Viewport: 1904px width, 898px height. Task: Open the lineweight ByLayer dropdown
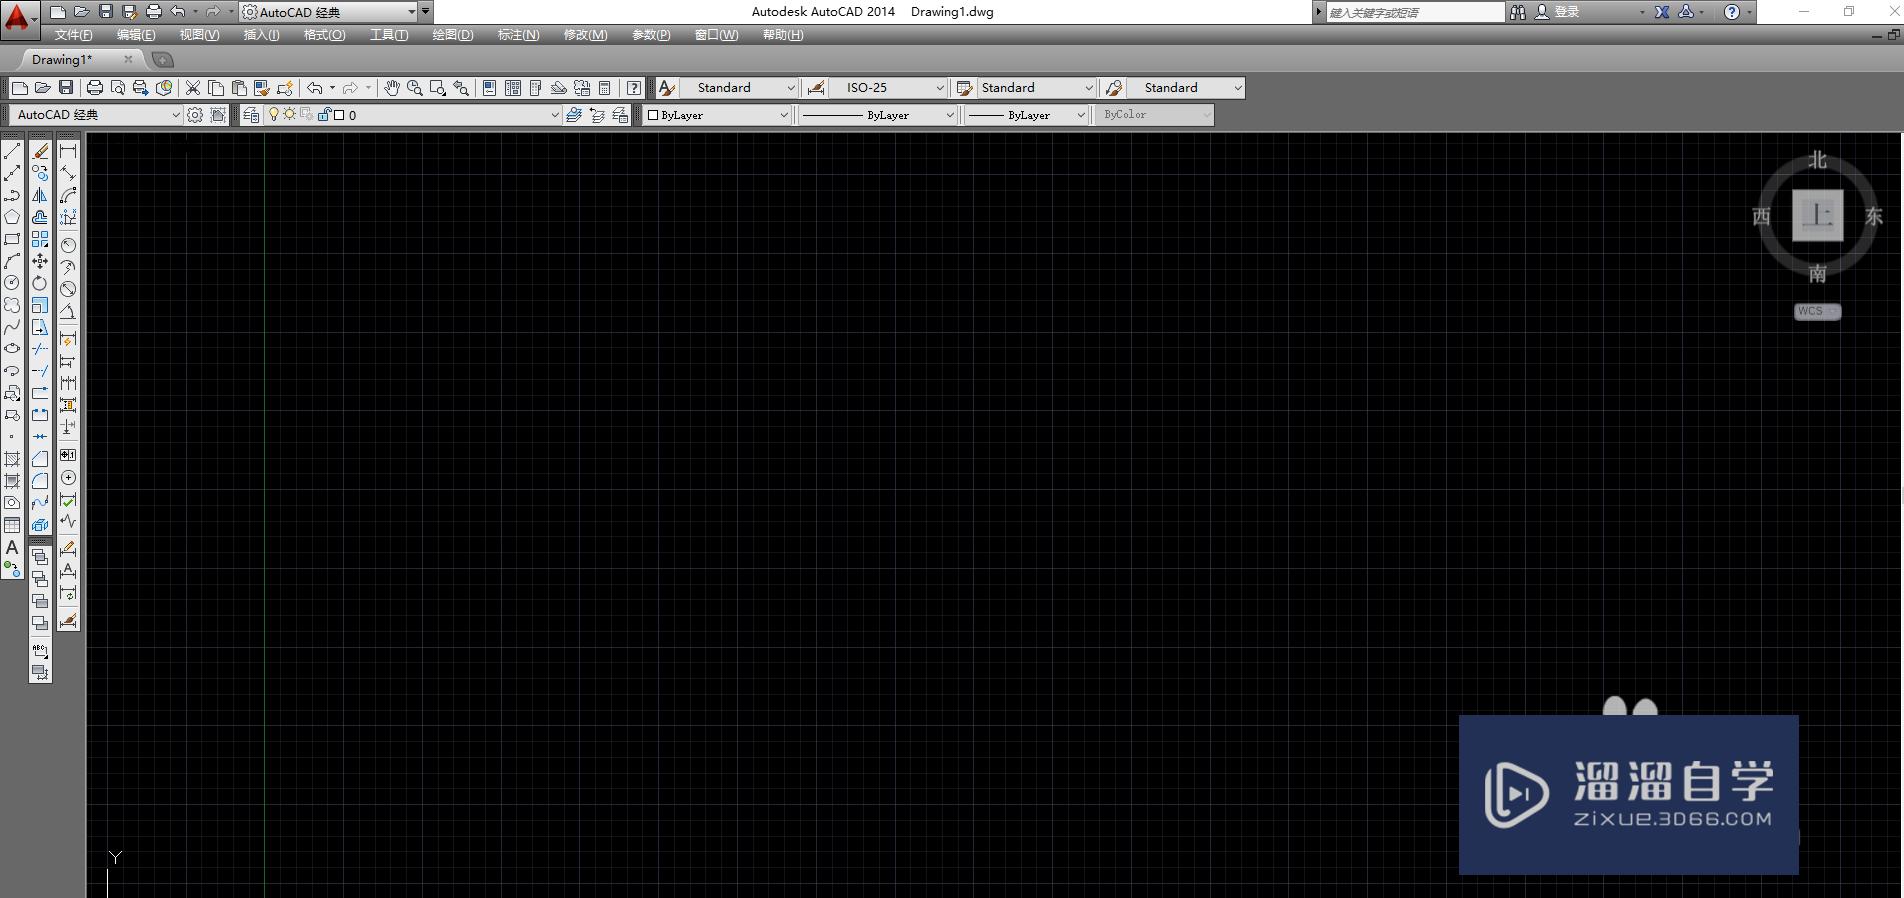[x=1027, y=115]
